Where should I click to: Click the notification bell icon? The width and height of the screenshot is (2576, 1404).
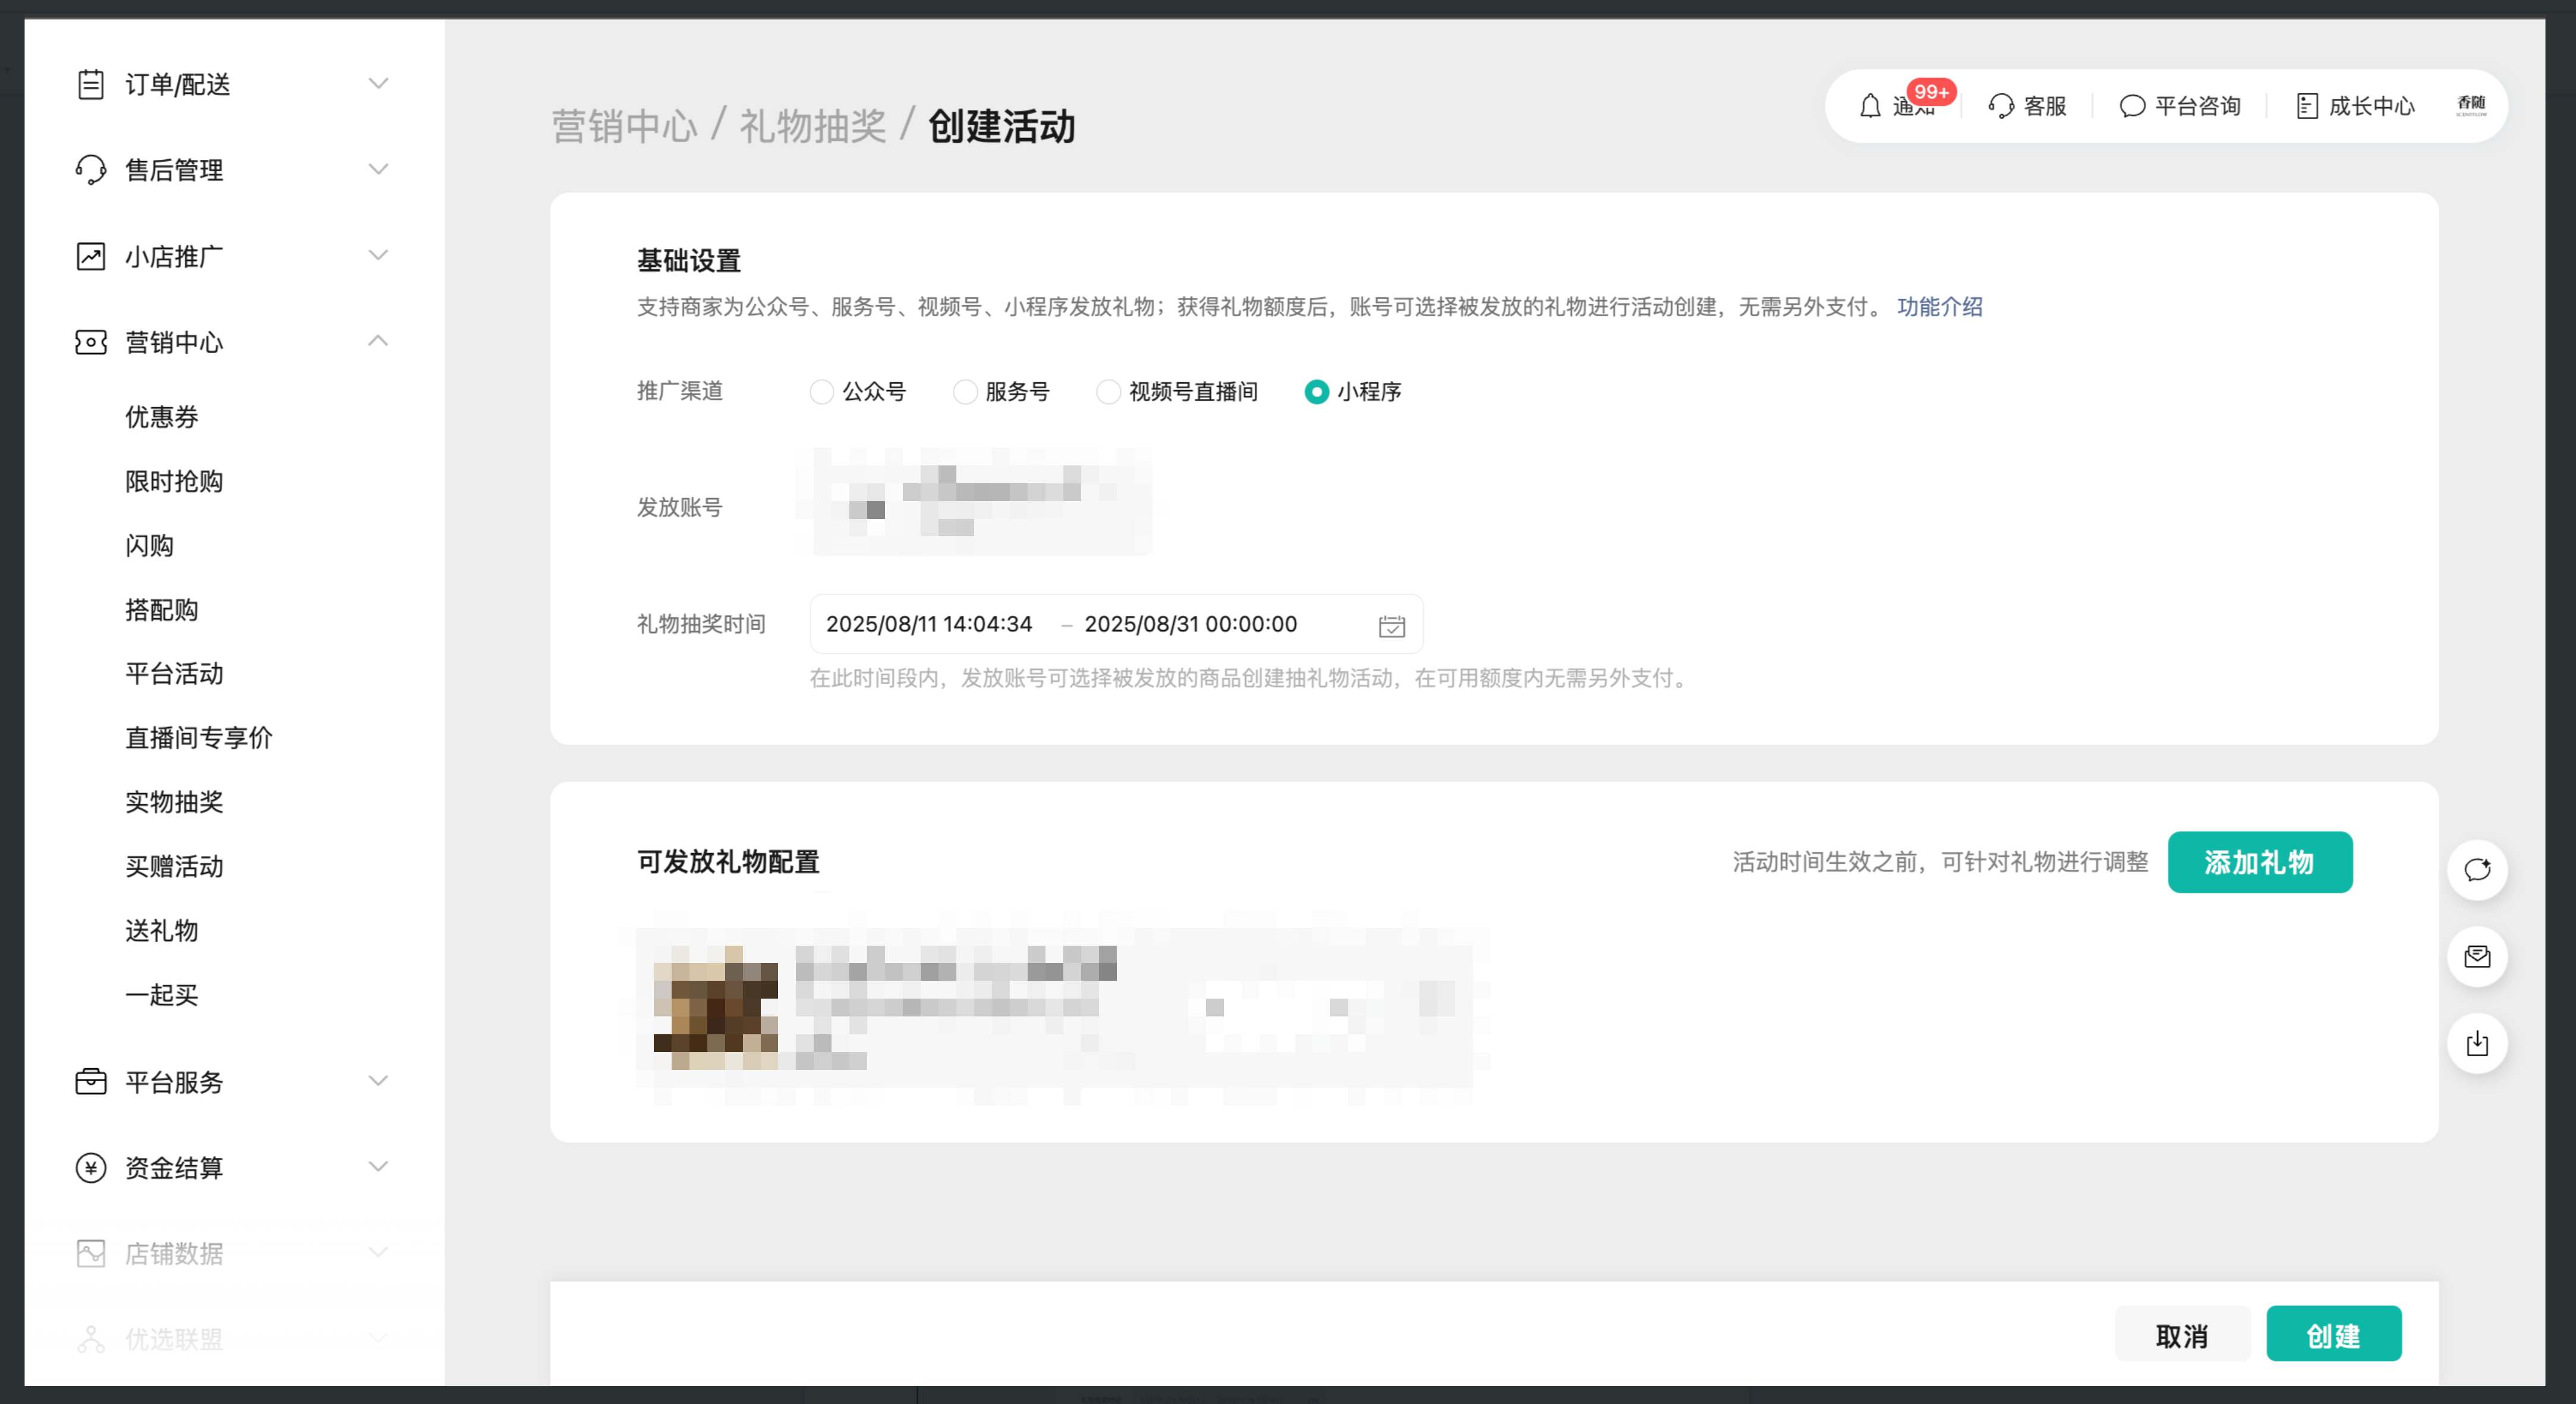(1869, 106)
